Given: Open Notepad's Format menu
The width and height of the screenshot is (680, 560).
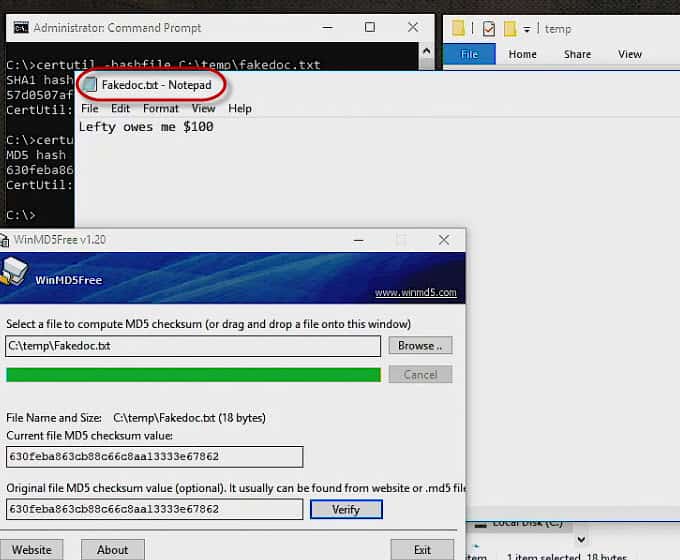Looking at the screenshot, I should (x=160, y=108).
